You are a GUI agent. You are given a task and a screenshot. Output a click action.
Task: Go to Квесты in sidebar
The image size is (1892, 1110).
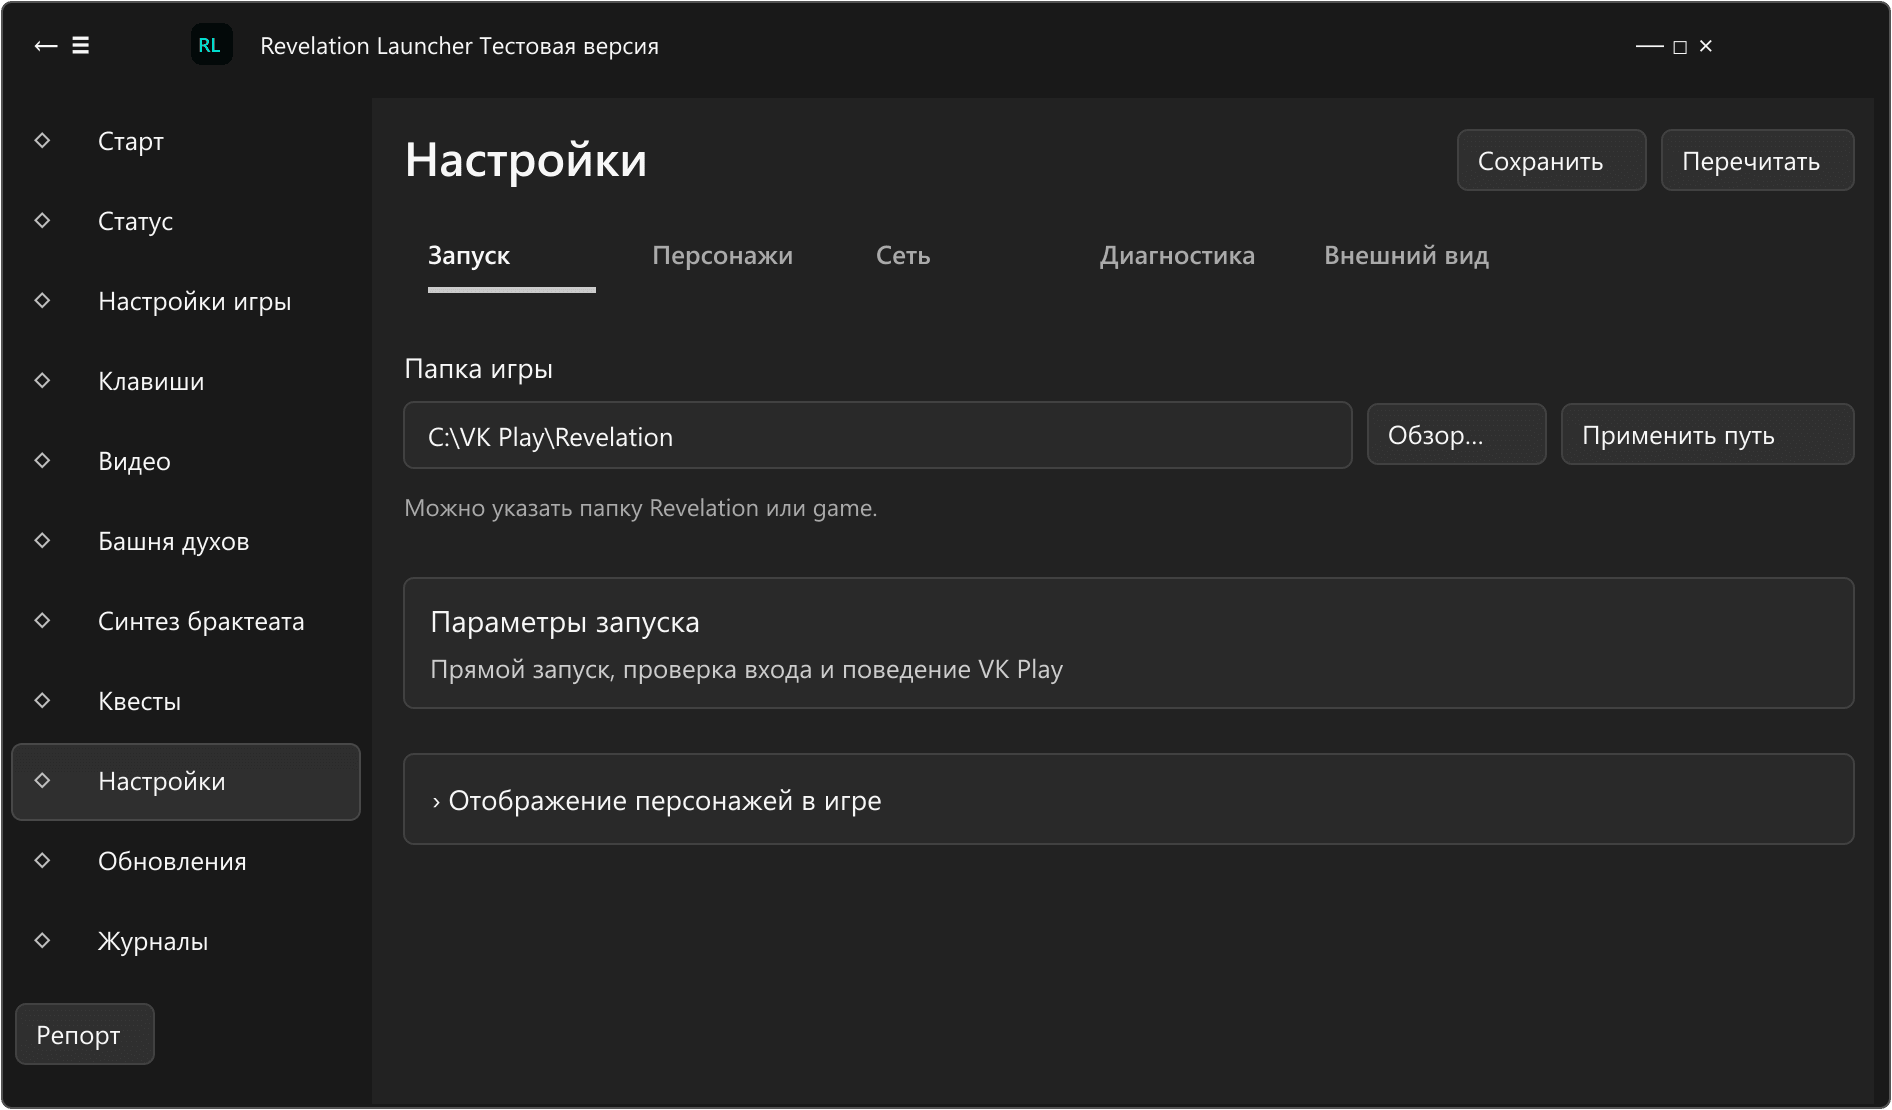click(186, 701)
